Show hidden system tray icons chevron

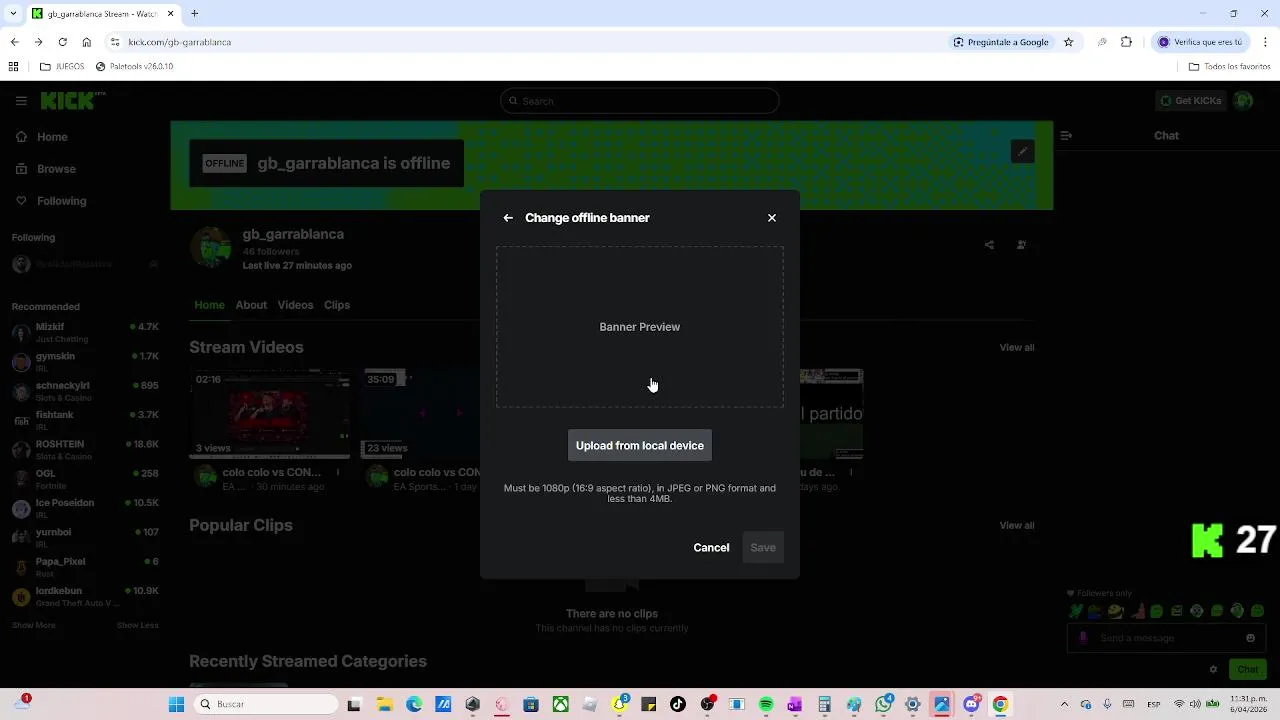coord(1064,704)
